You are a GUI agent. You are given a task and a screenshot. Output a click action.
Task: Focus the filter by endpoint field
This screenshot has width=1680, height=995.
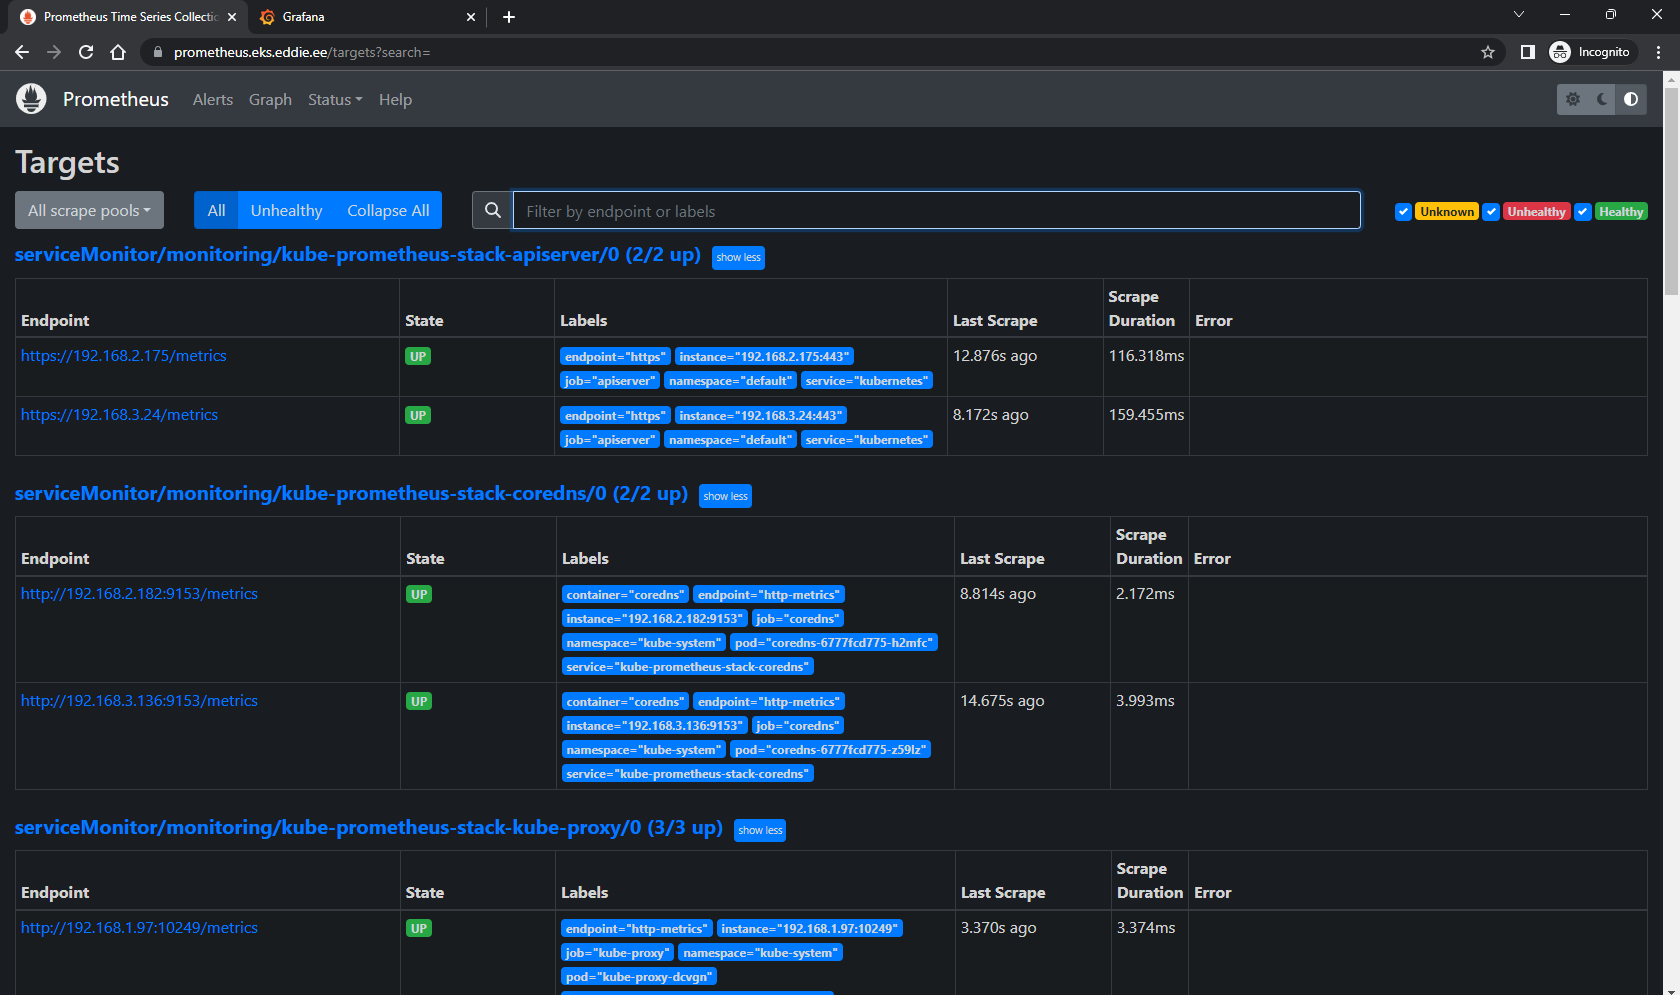click(x=937, y=211)
